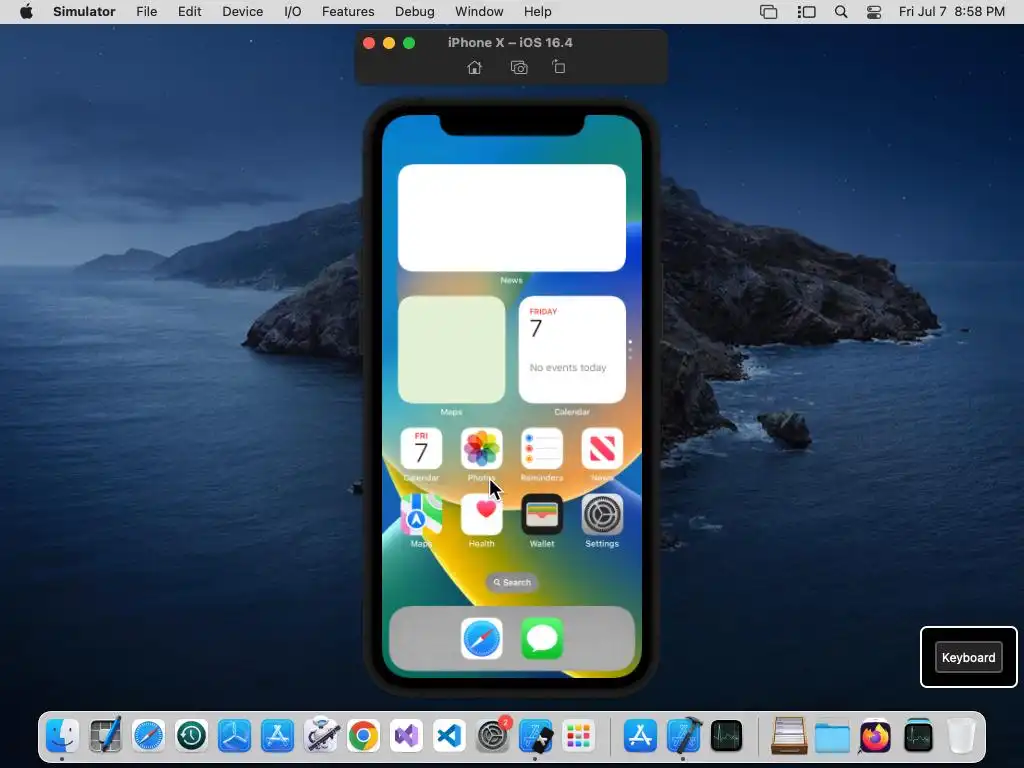Click the screen mirroring icon in menu bar
This screenshot has height=768, width=1024.
pyautogui.click(x=769, y=12)
